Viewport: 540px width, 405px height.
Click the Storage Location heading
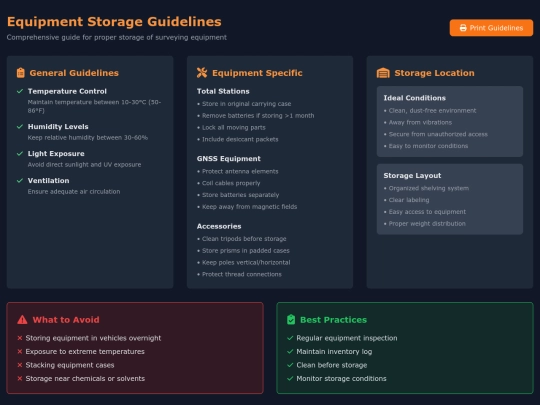pos(434,73)
